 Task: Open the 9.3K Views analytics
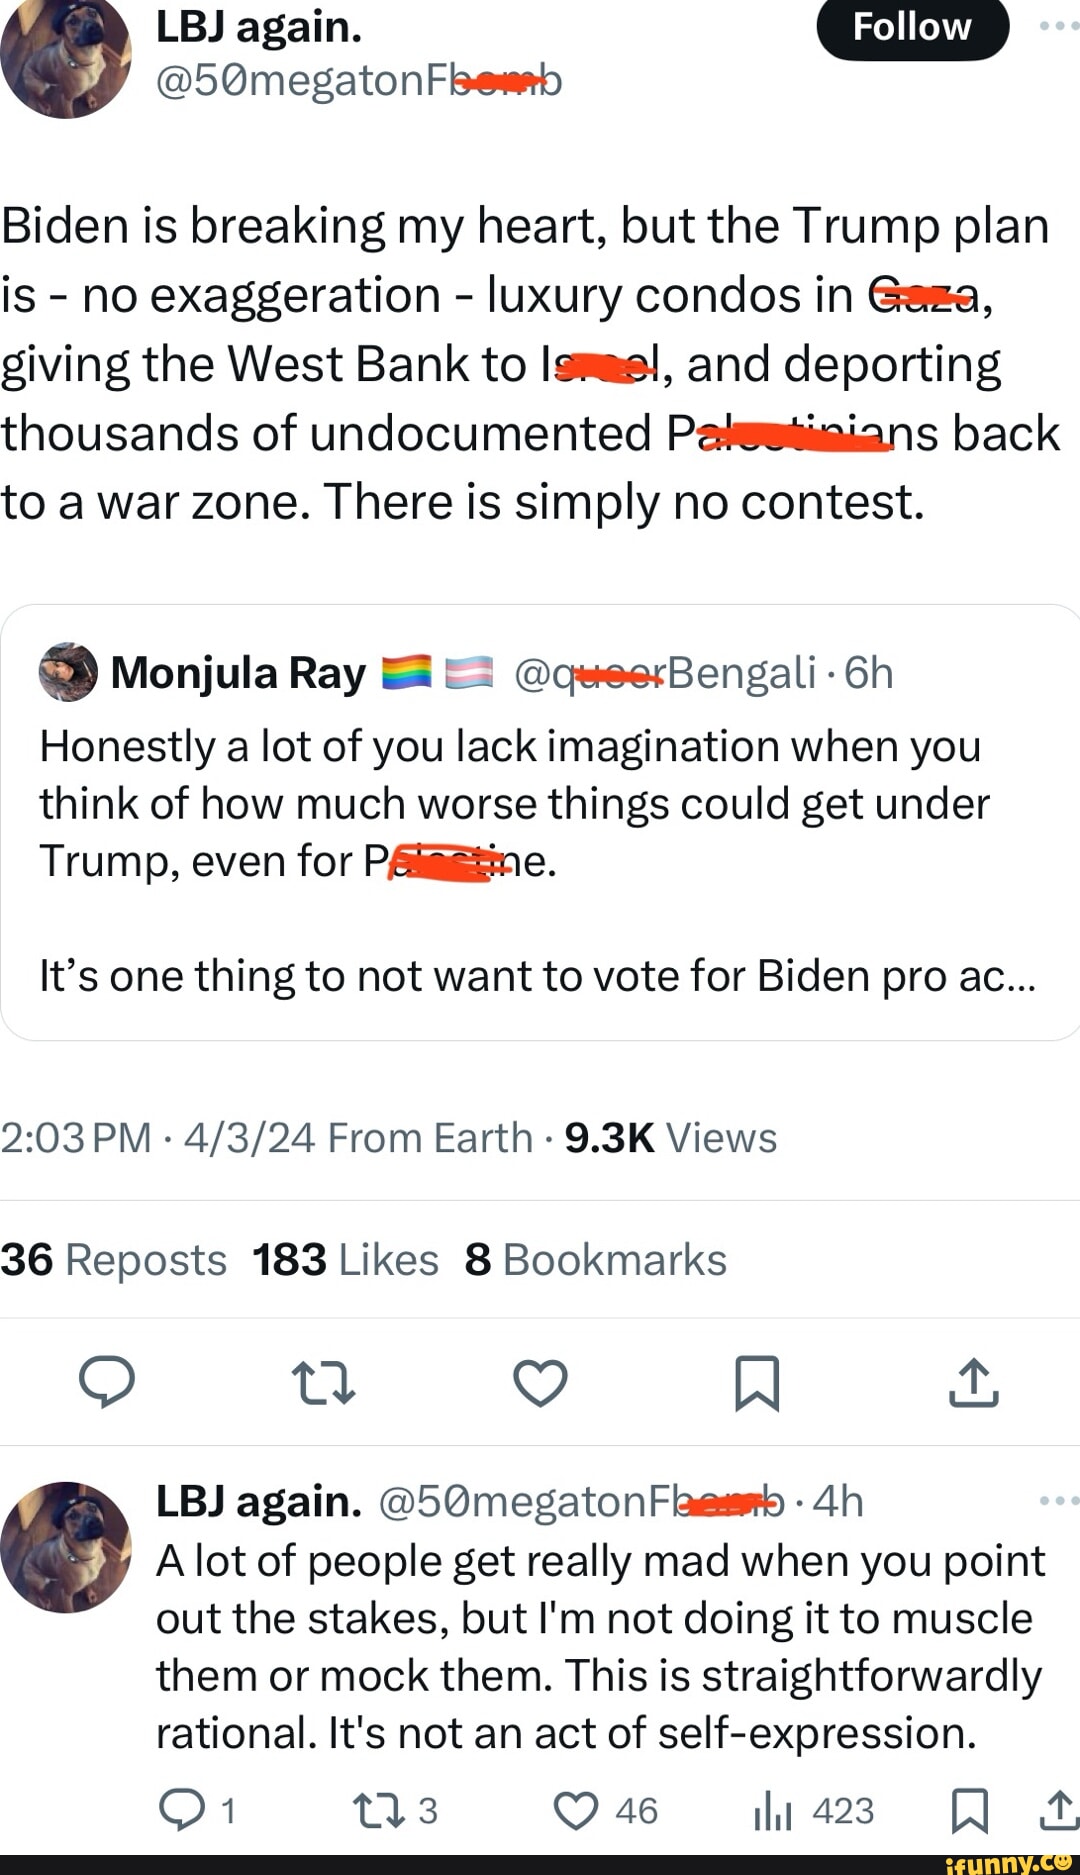(x=670, y=1138)
